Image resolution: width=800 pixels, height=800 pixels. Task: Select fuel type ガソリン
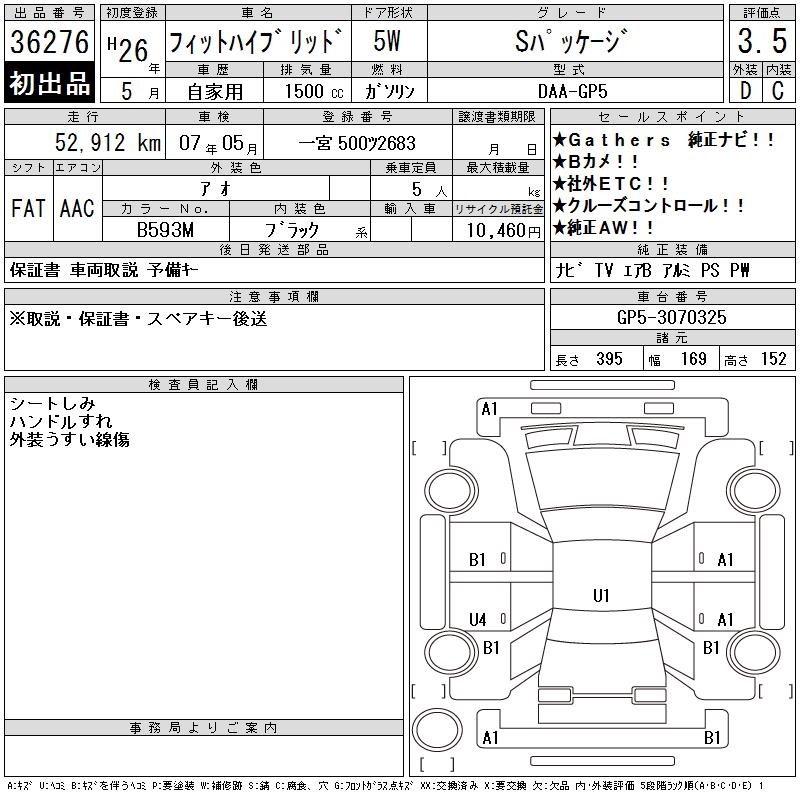click(x=389, y=91)
